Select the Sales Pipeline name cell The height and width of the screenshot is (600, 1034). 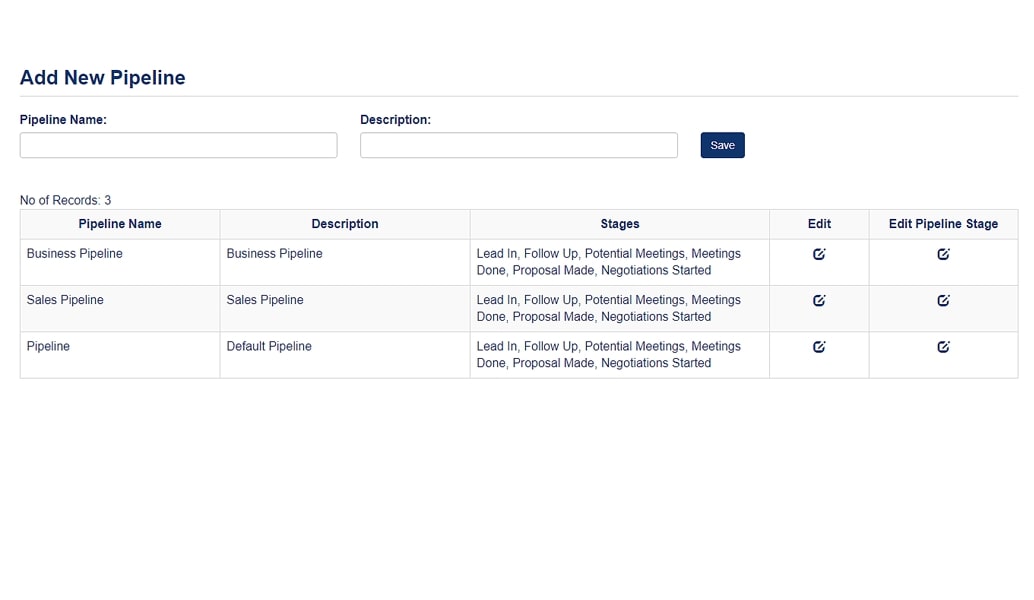click(65, 300)
